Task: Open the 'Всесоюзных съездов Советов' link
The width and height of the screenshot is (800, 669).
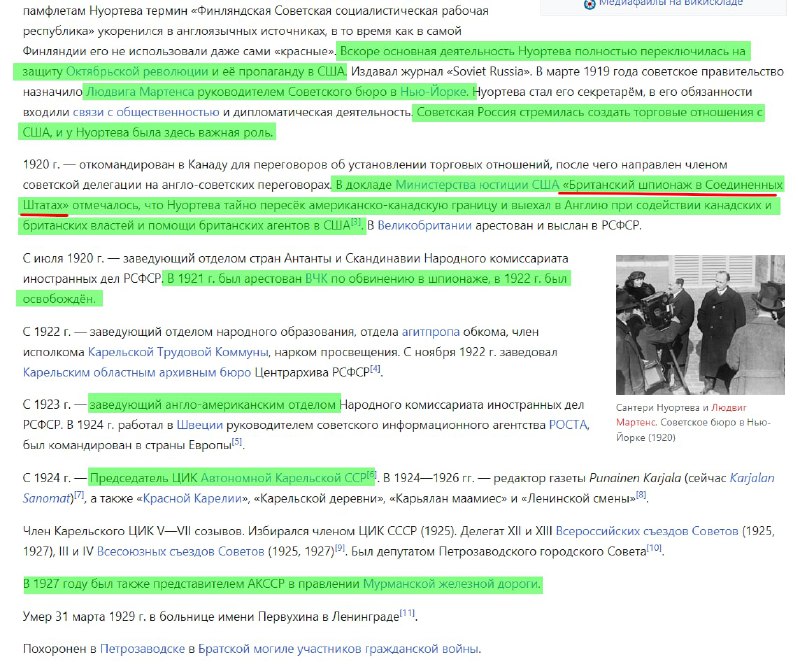Action: tap(181, 552)
